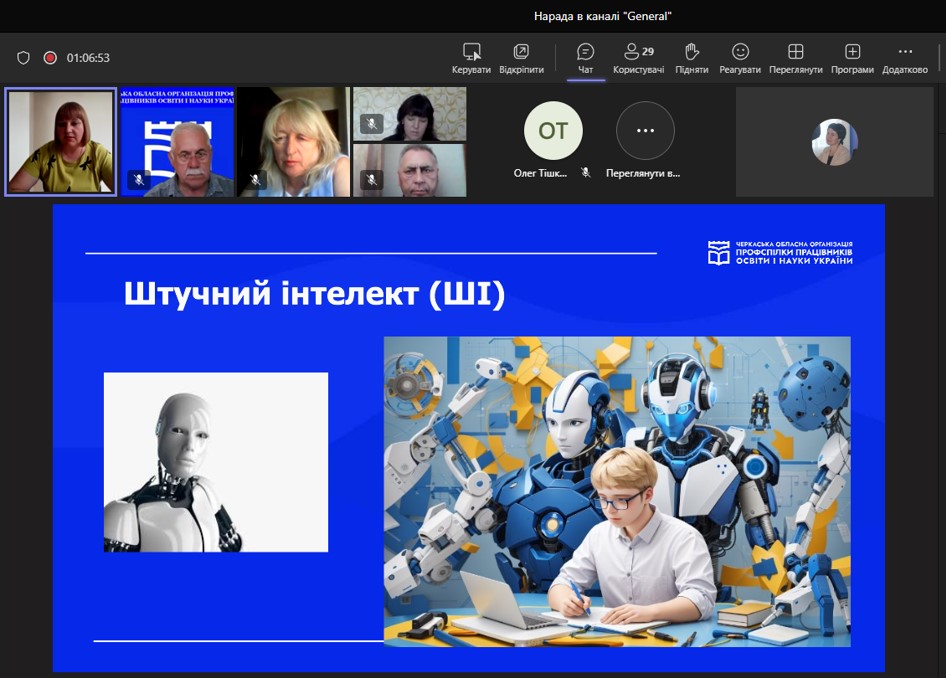Click the white robot image on the slide

[x=216, y=462]
